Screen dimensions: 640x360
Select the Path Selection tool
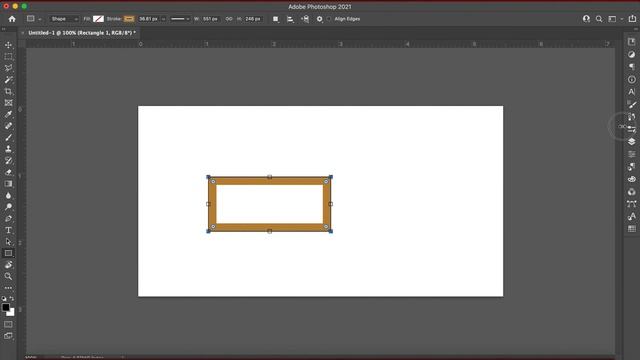[x=8, y=242]
